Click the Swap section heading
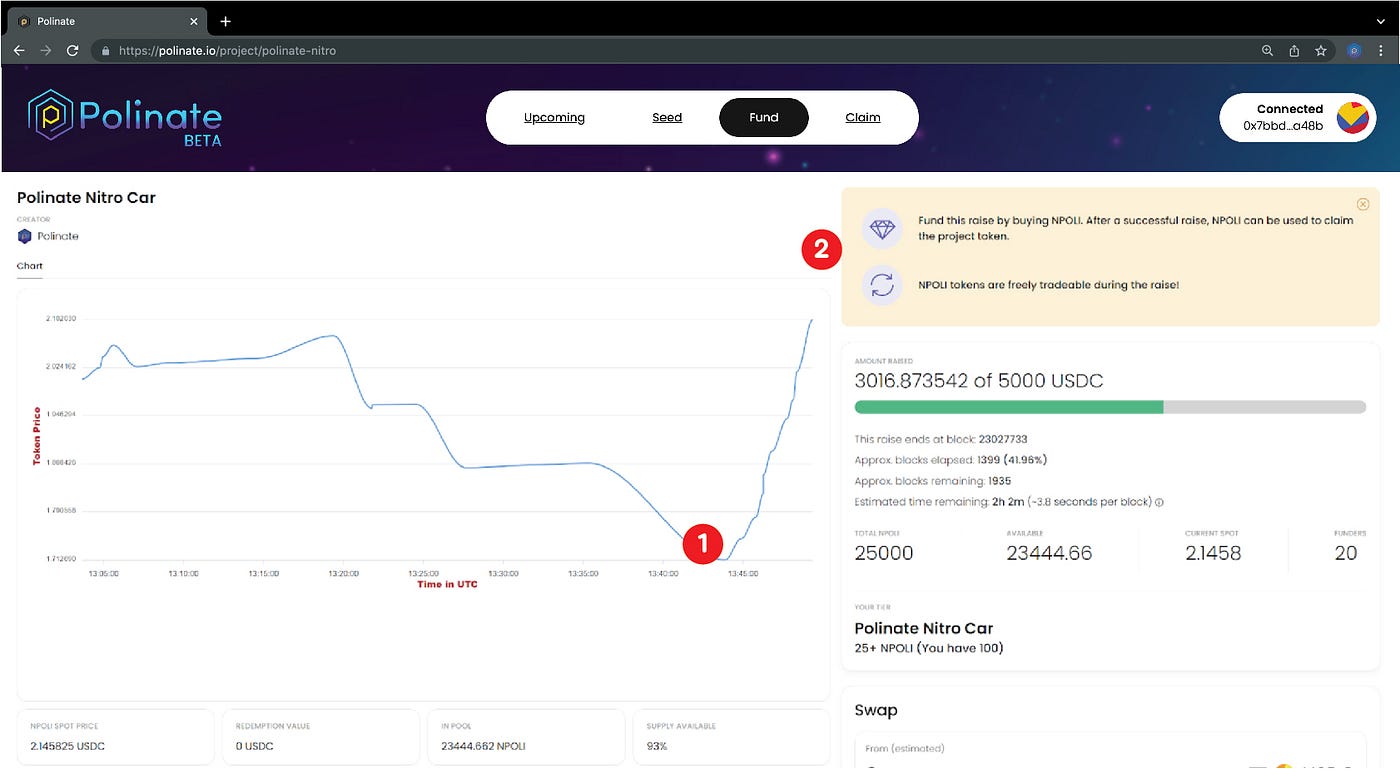Viewport: 1400px width, 782px height. [x=876, y=710]
